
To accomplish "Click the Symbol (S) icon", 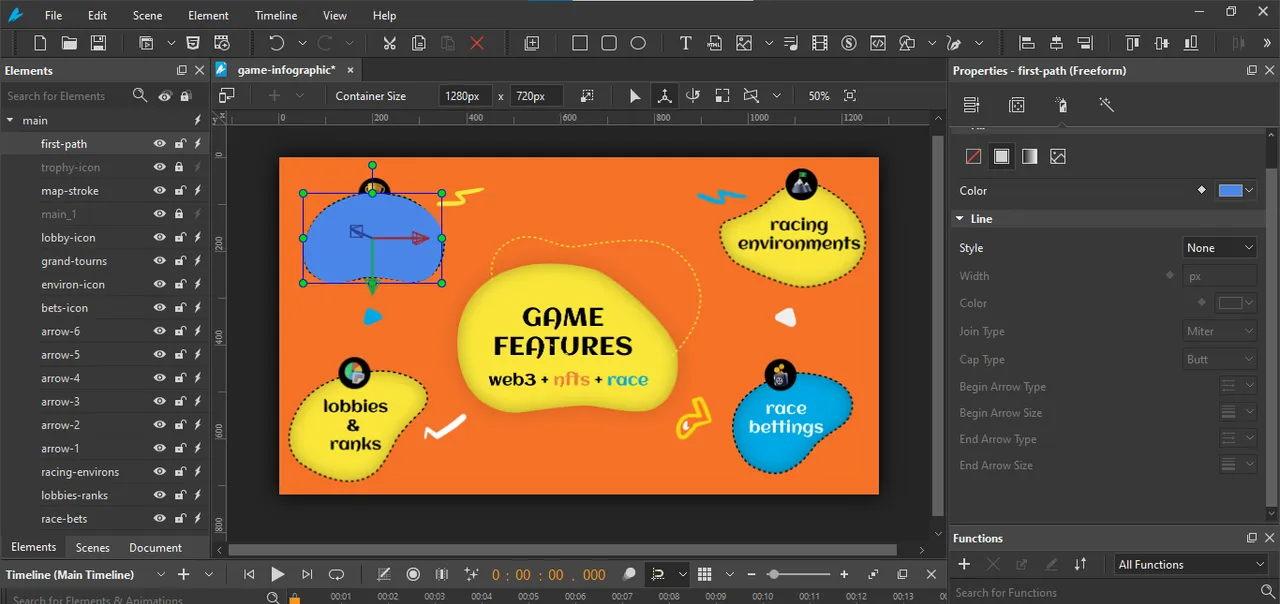I will pyautogui.click(x=849, y=43).
